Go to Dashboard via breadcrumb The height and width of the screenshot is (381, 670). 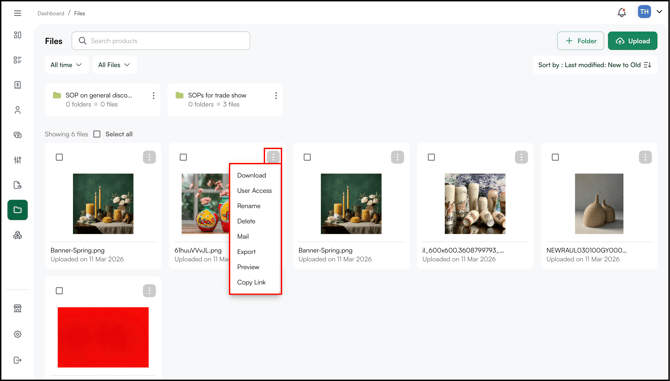[50, 13]
